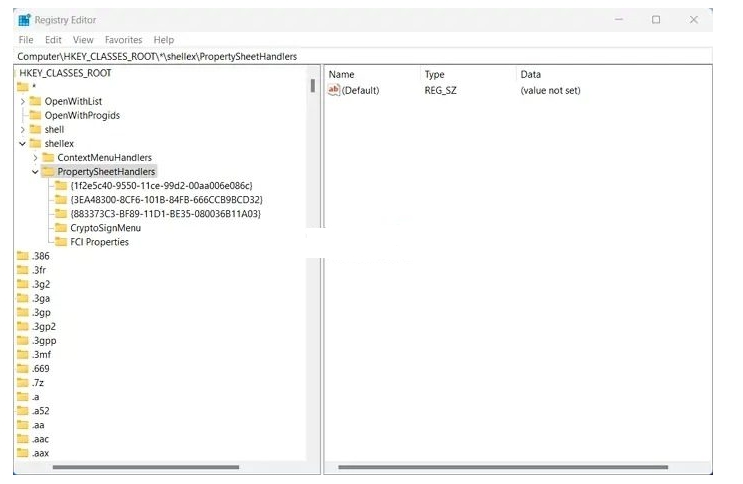Click the .3gpp folder icon
The width and height of the screenshot is (743, 484).
[23, 340]
